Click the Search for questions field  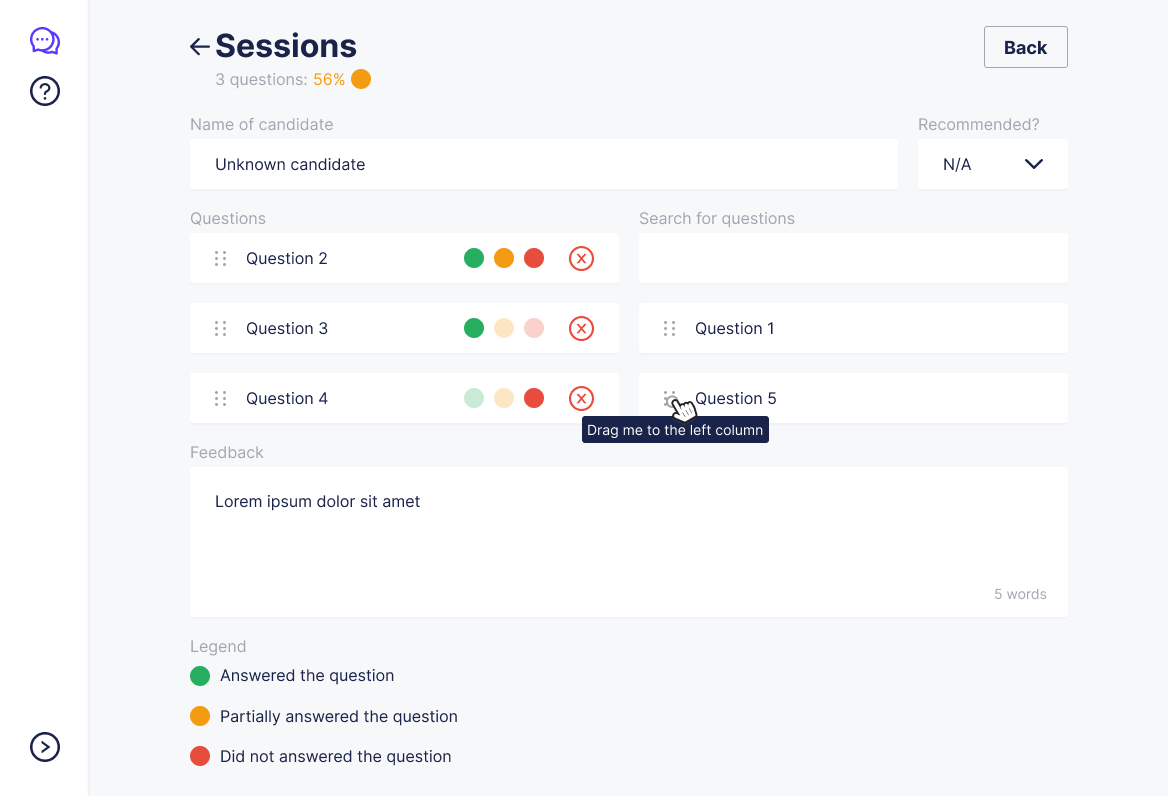click(852, 258)
